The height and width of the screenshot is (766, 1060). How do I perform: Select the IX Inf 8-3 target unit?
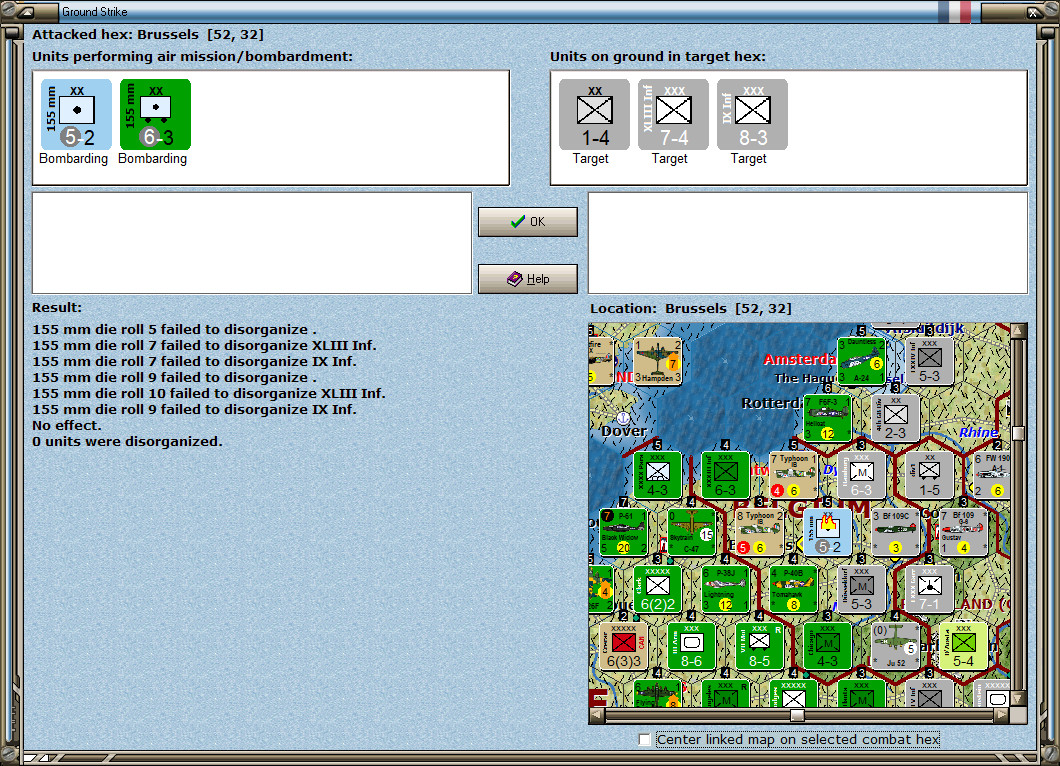[x=752, y=114]
